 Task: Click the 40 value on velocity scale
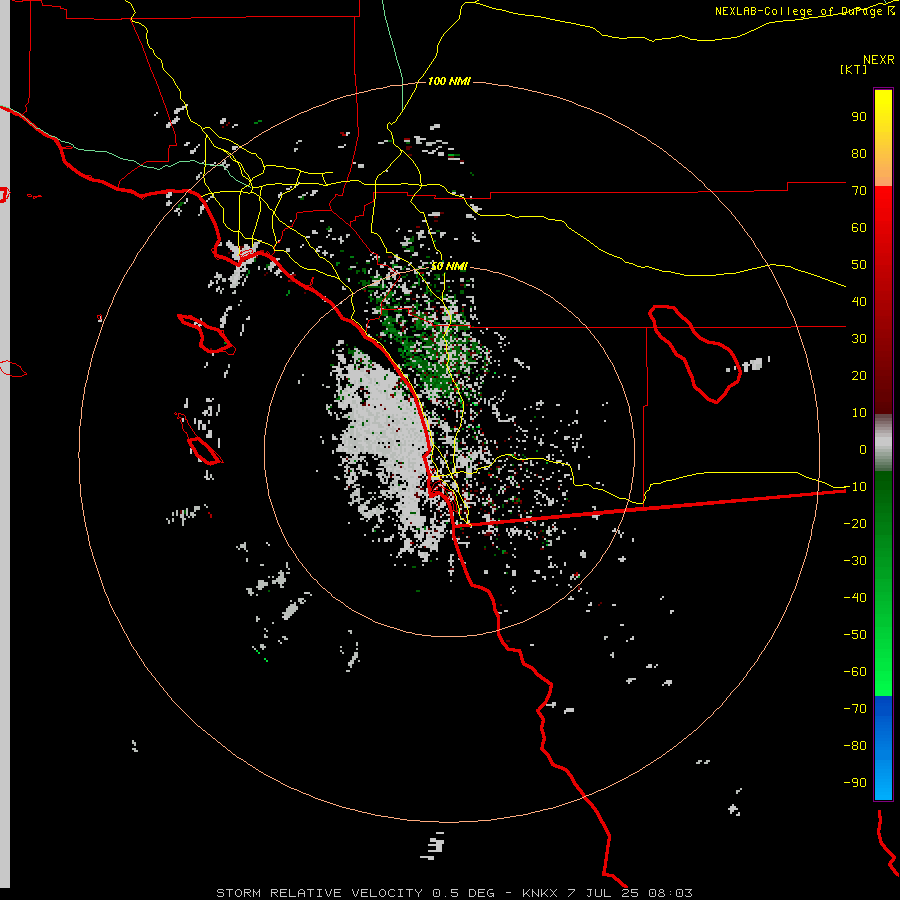coord(859,302)
